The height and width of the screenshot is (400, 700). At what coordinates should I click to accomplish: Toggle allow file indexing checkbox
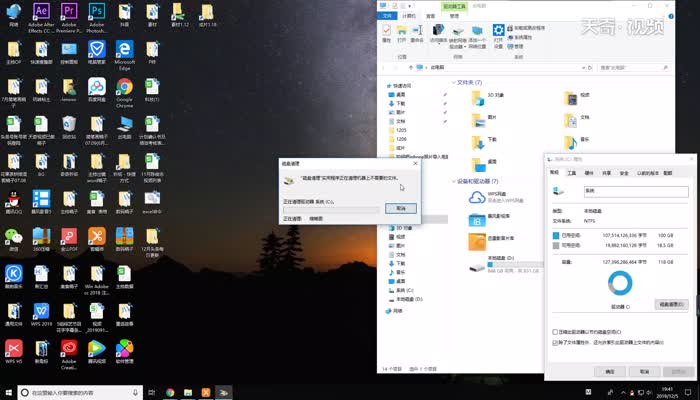556,341
